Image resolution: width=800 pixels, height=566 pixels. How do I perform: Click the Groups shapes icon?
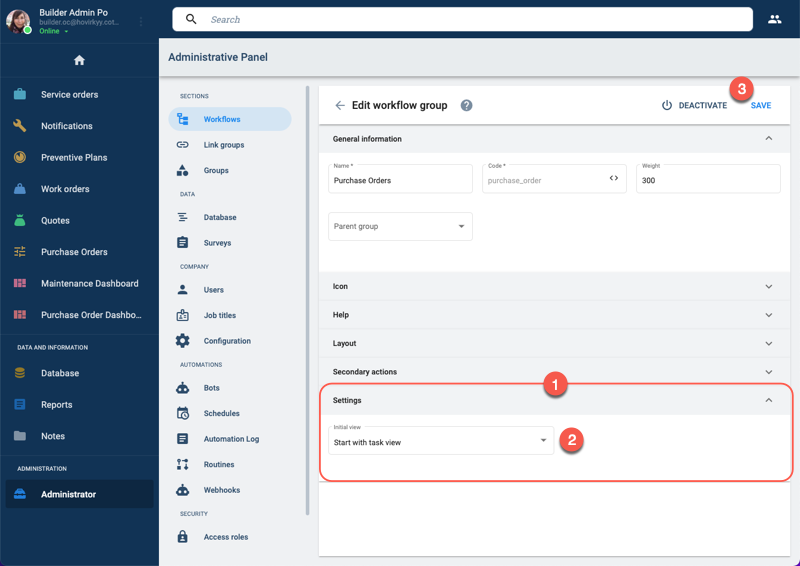183,170
